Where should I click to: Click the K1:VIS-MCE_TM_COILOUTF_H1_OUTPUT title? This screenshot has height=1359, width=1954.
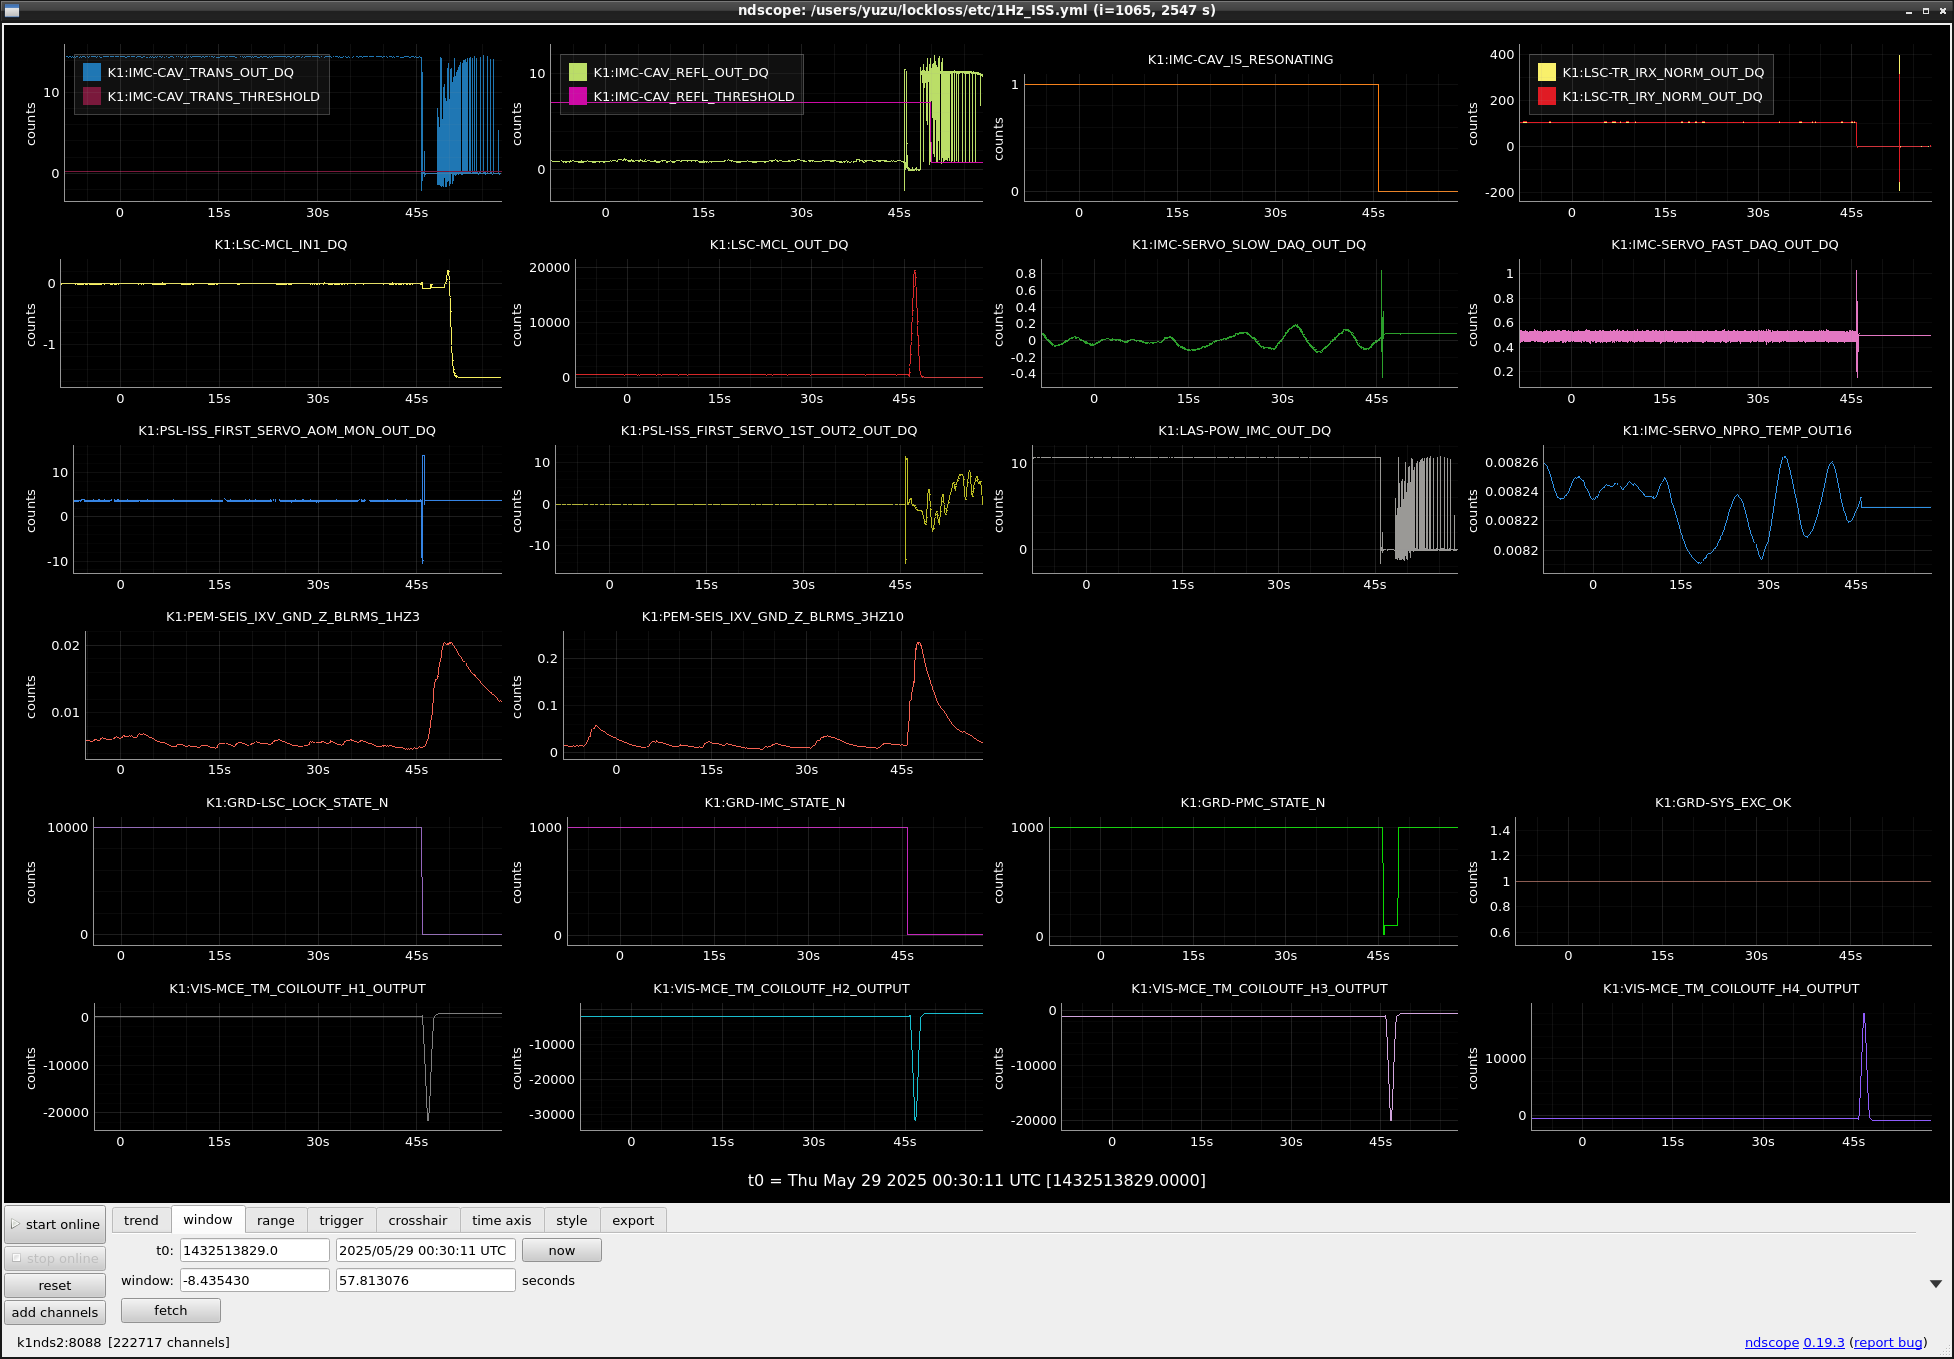(297, 988)
